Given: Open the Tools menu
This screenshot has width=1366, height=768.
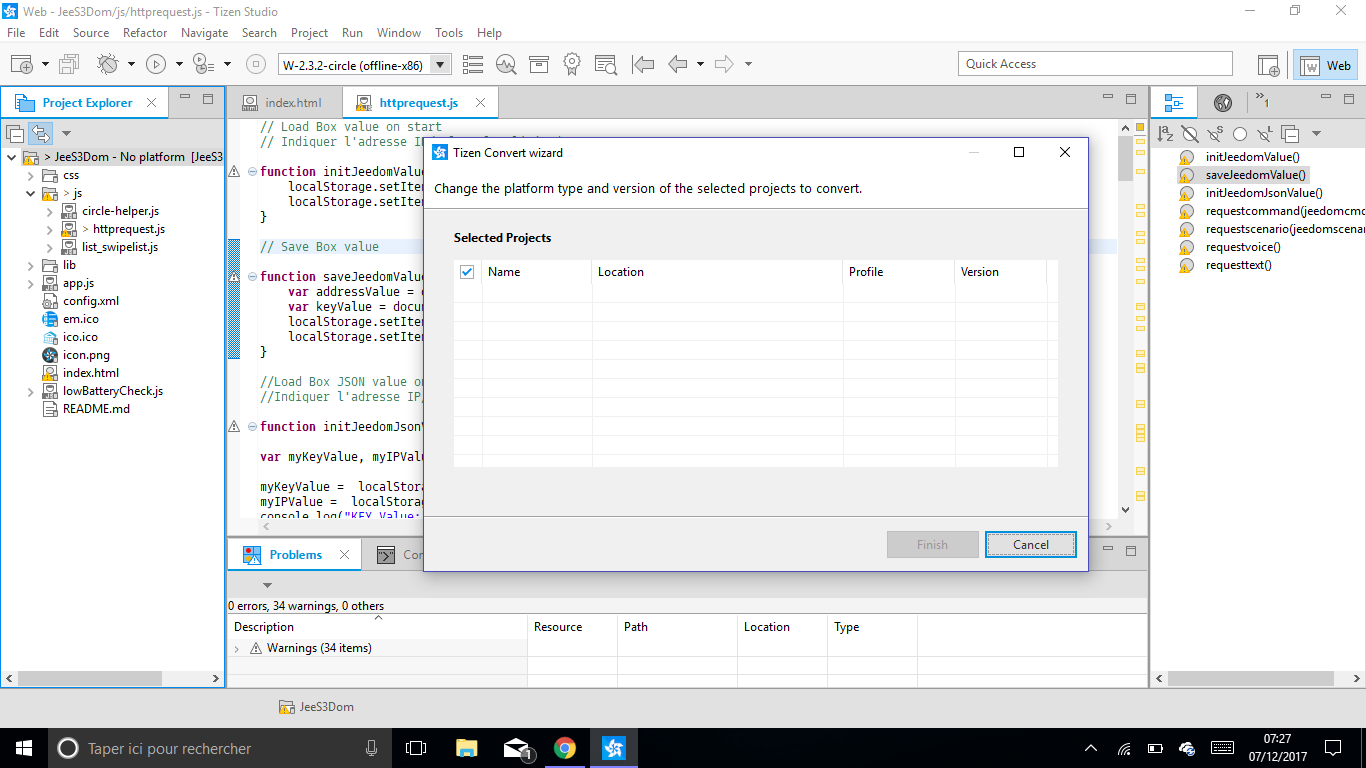Looking at the screenshot, I should coord(449,32).
